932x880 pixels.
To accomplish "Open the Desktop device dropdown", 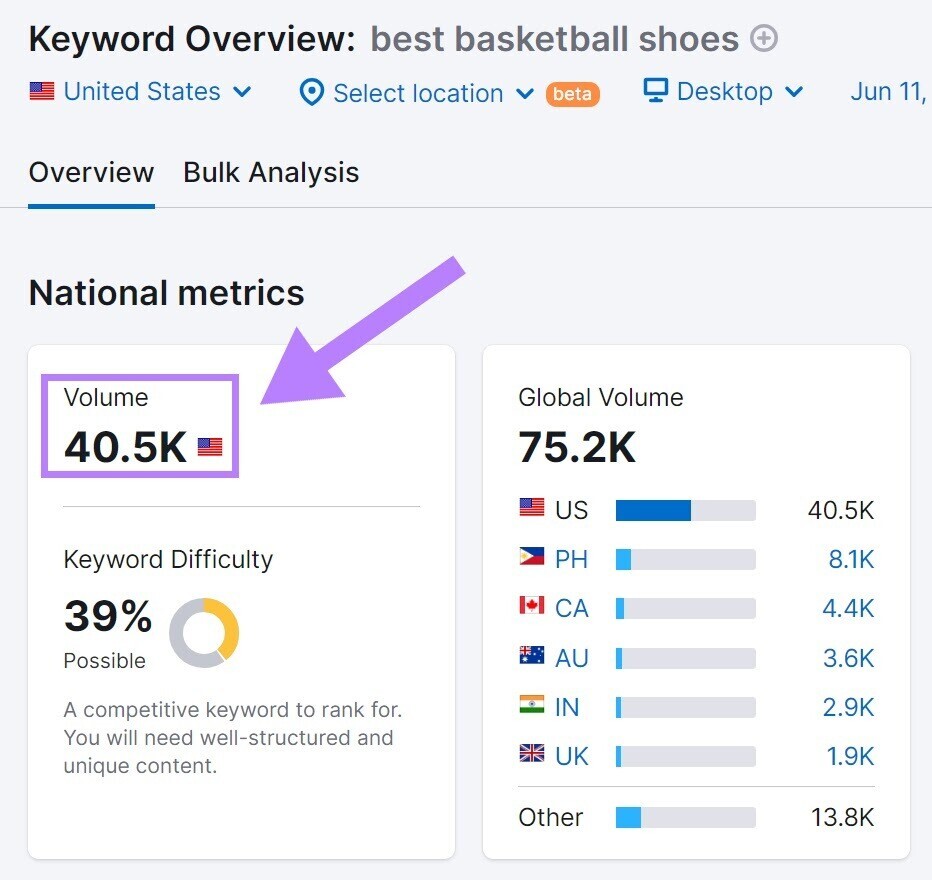I will point(725,91).
